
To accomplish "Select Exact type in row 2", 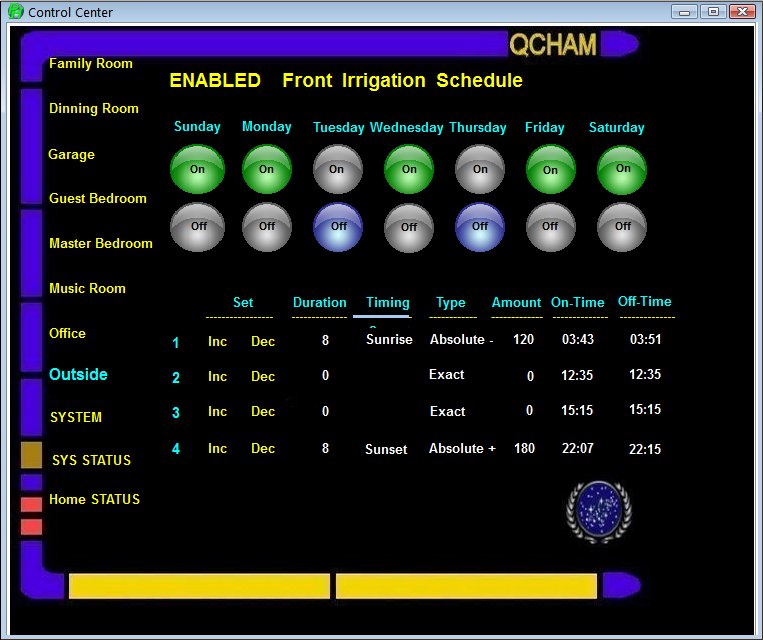I will click(447, 375).
